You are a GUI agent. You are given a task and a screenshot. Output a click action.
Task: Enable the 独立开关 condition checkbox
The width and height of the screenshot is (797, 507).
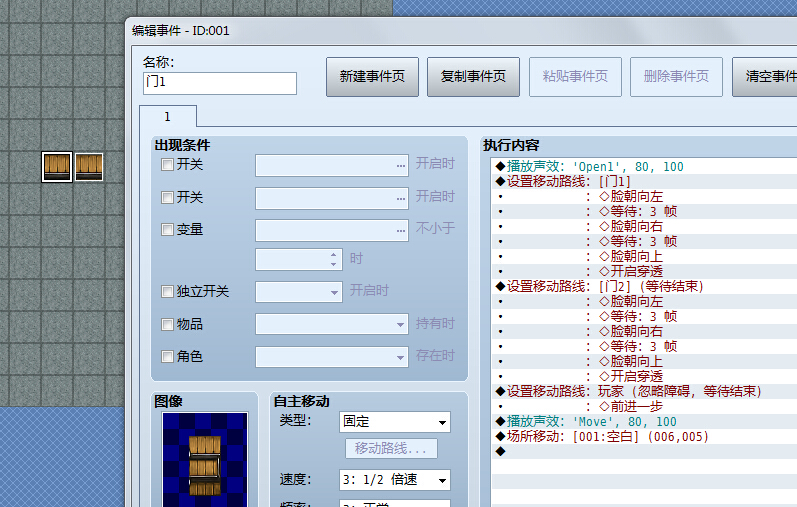(x=167, y=291)
